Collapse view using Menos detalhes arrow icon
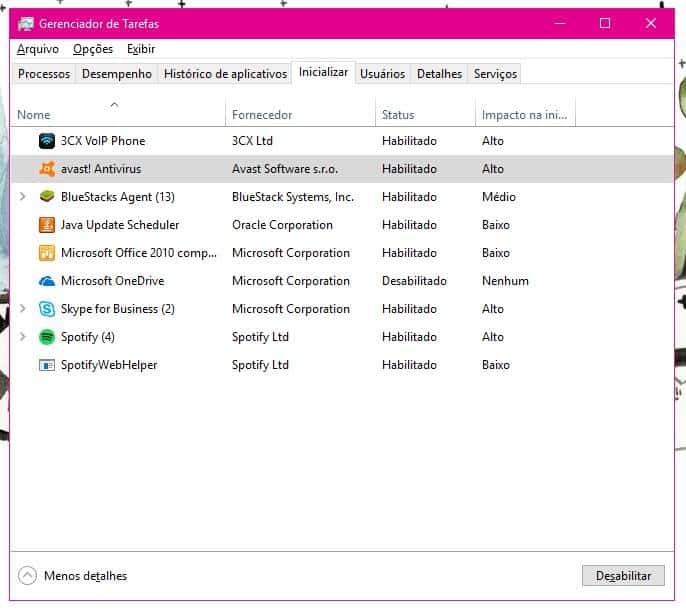Image resolution: width=686 pixels, height=610 pixels. click(27, 576)
